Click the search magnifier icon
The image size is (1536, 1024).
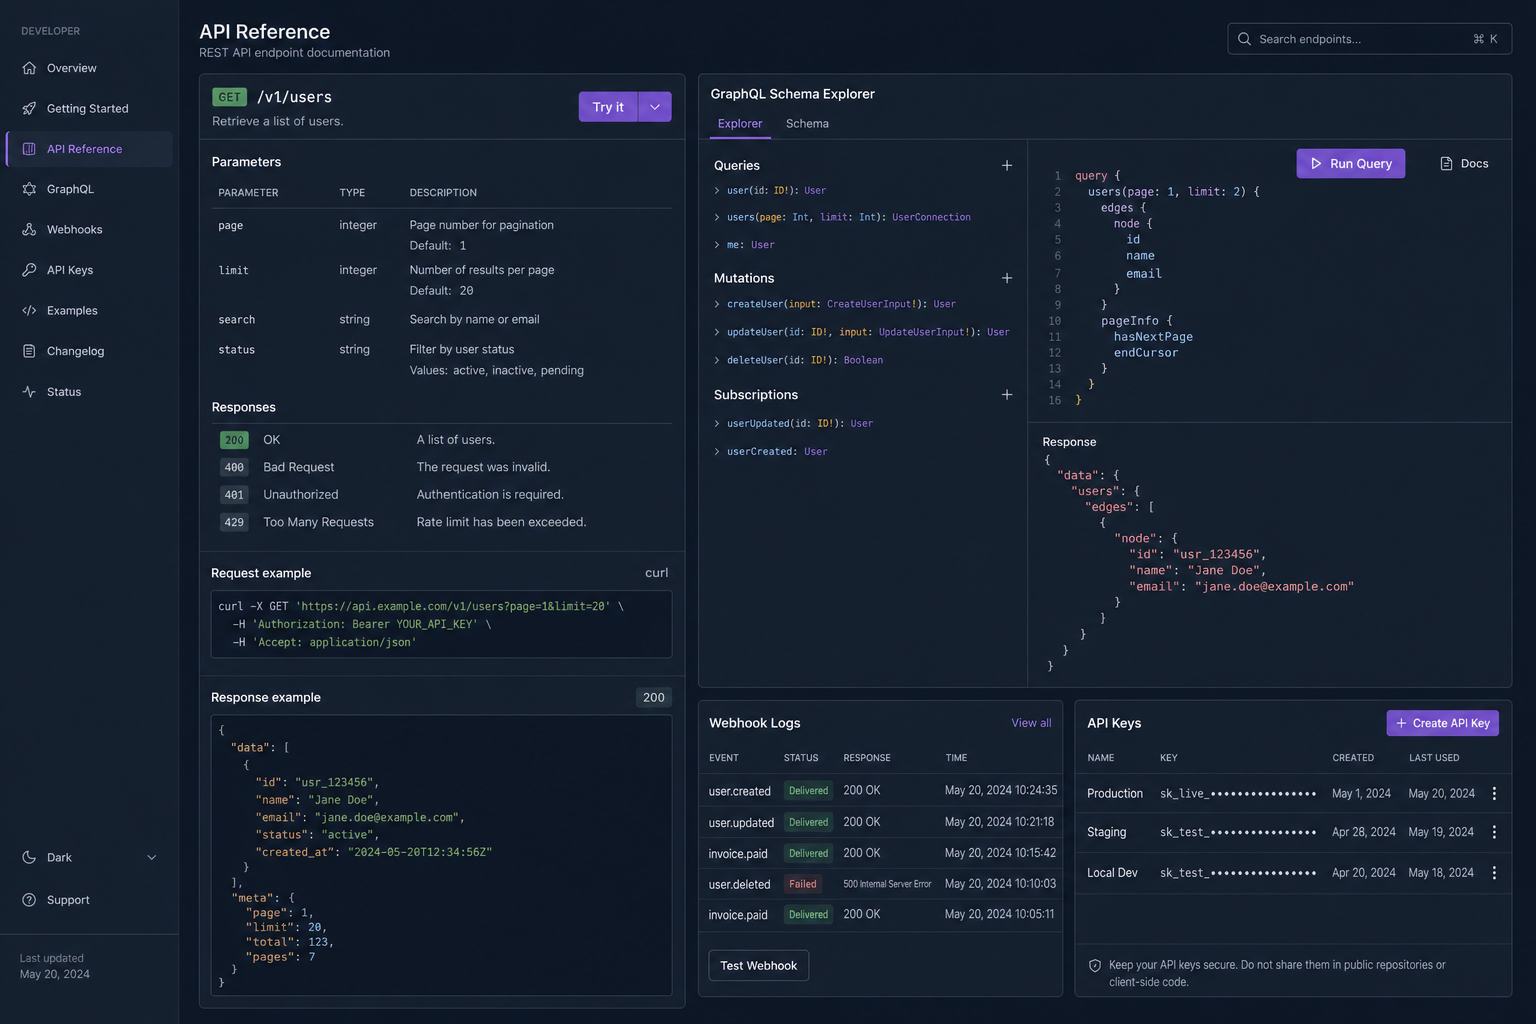point(1244,39)
